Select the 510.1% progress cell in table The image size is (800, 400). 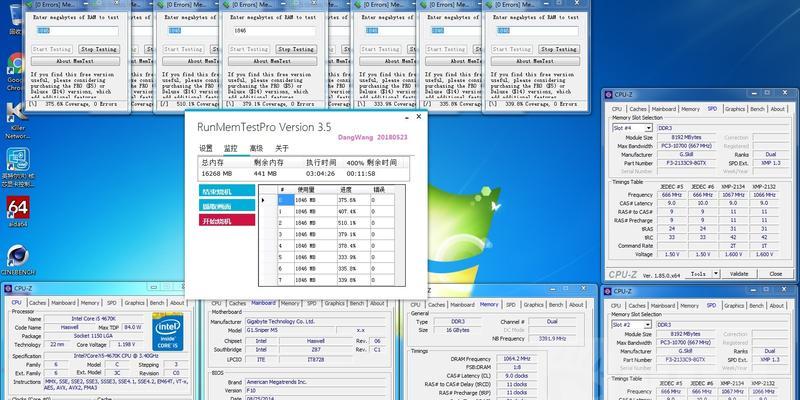pos(353,223)
